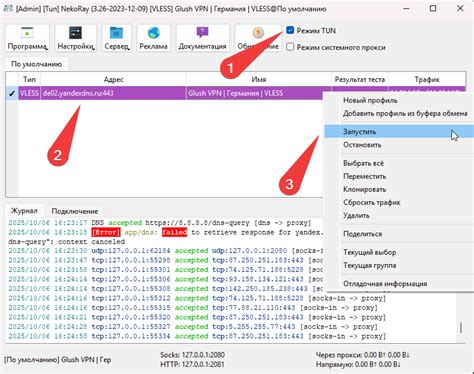Click the HTTP: 127.0.0.1:2081 status text
Screen dimensions: 474x374
(x=192, y=364)
